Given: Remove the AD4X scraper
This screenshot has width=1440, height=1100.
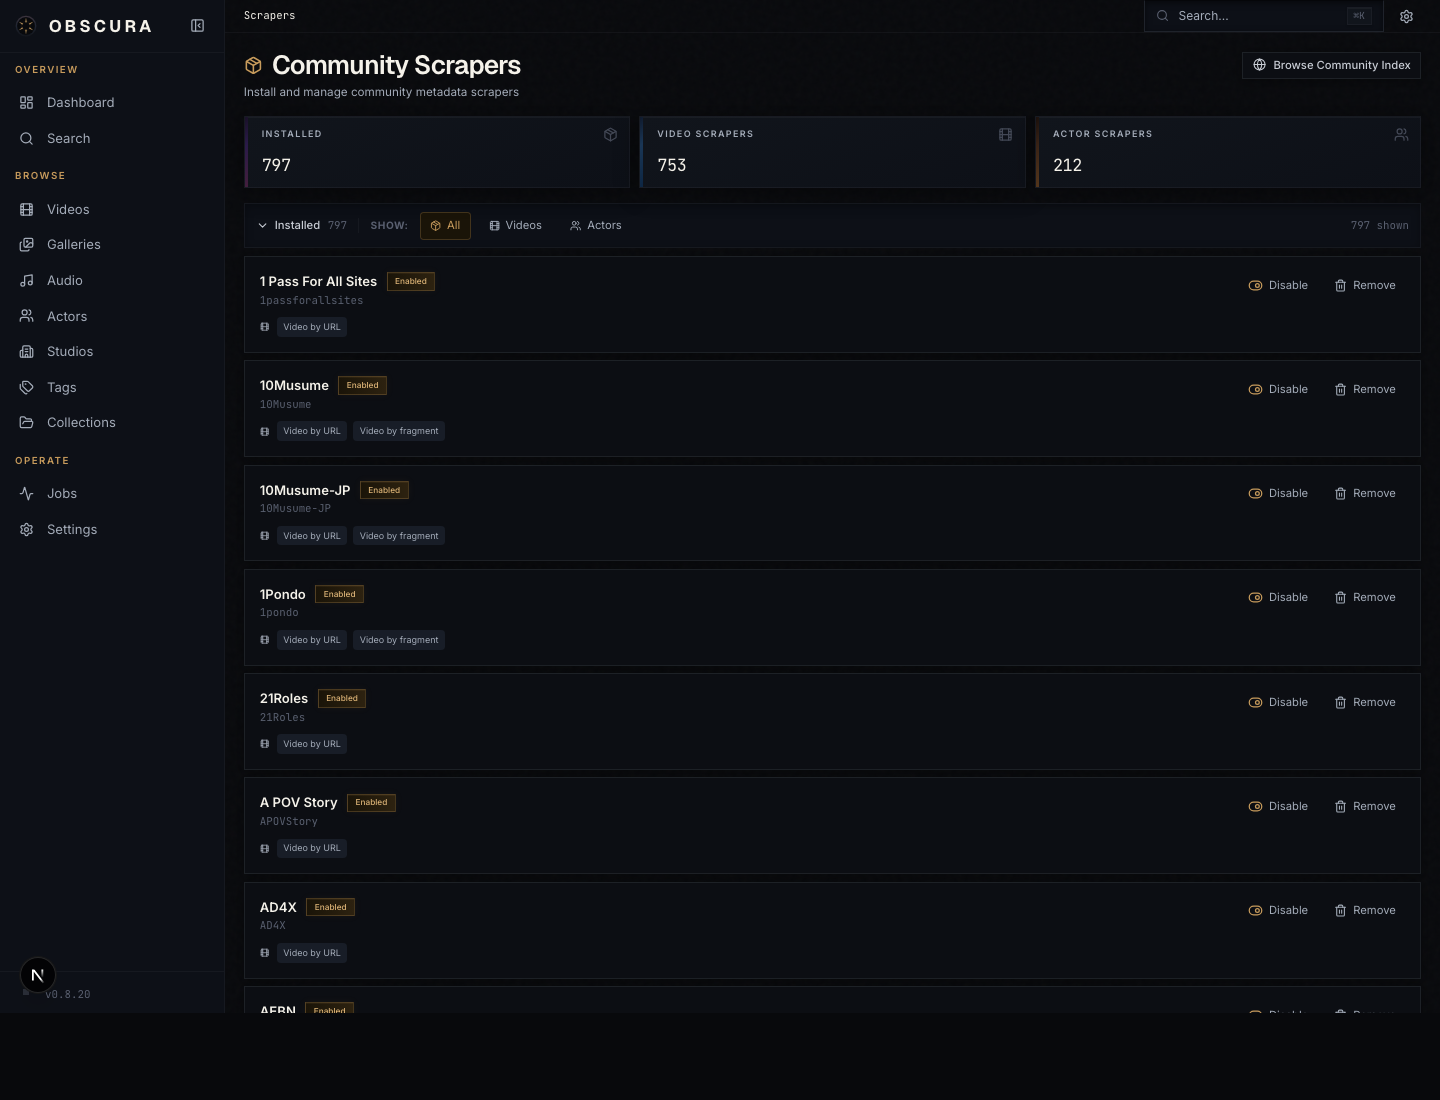Looking at the screenshot, I should click(1365, 910).
